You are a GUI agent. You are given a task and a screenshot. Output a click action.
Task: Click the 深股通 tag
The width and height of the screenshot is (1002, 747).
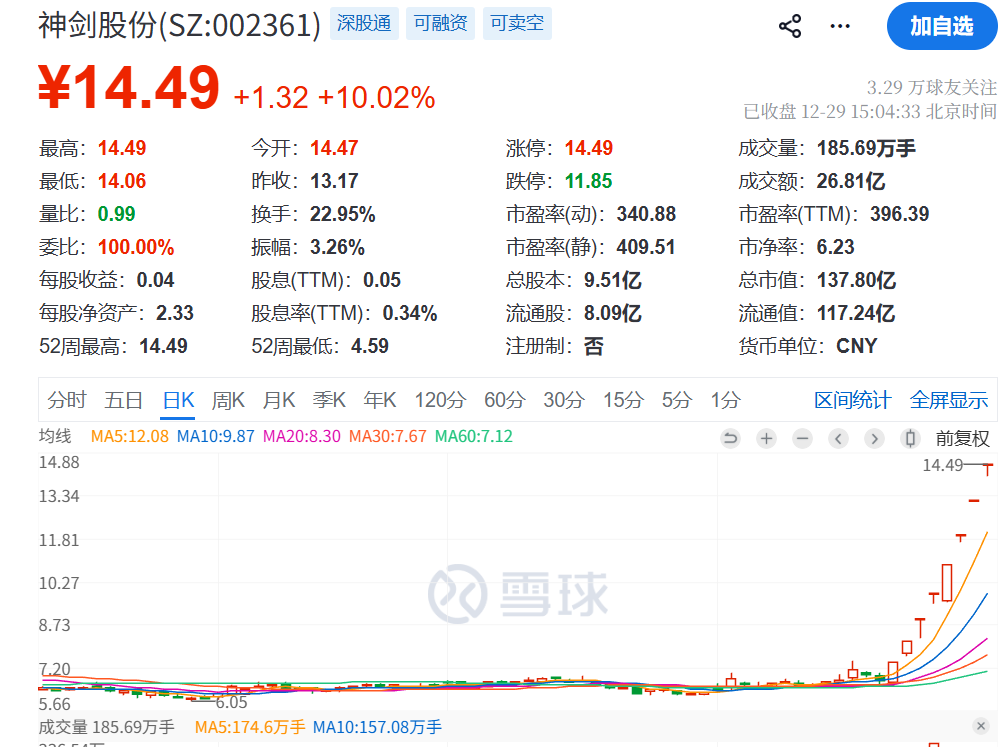[364, 24]
